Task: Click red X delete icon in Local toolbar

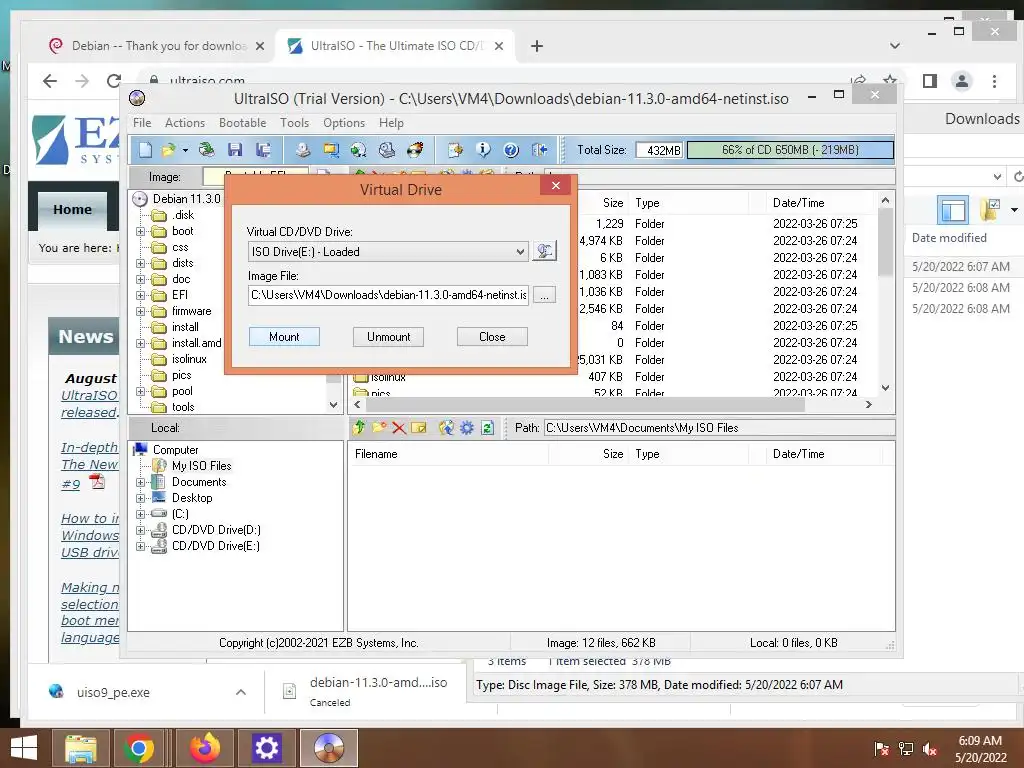Action: coord(399,428)
